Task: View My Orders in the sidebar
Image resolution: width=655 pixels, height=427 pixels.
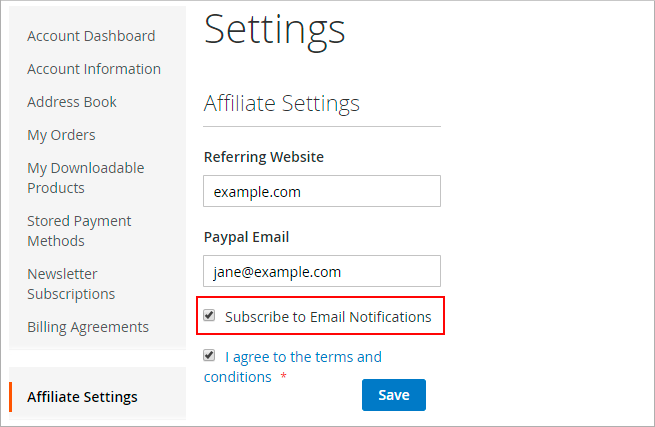Action: 62,135
